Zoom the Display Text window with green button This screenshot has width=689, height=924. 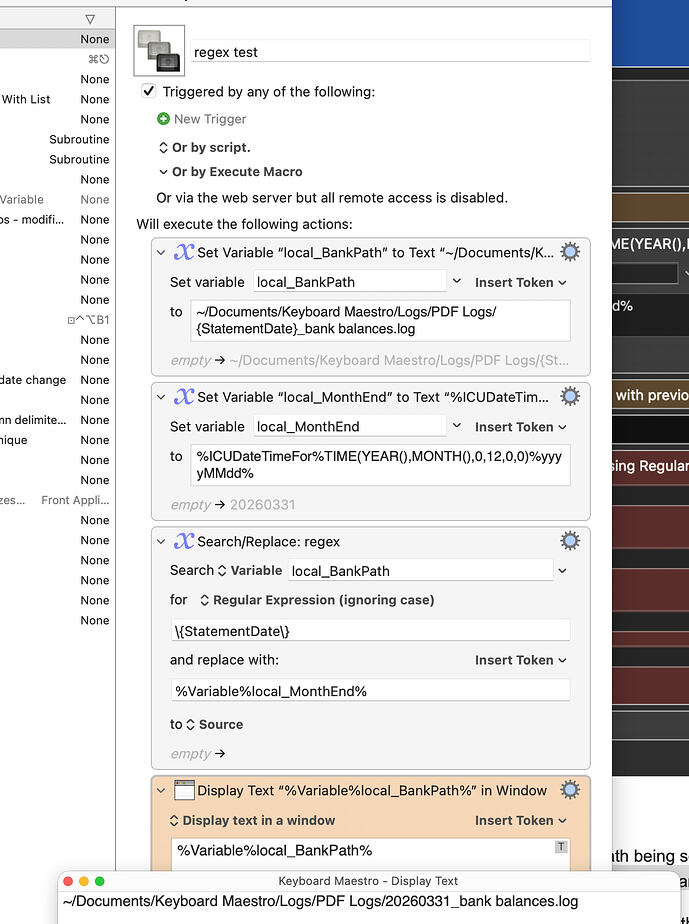tap(100, 881)
